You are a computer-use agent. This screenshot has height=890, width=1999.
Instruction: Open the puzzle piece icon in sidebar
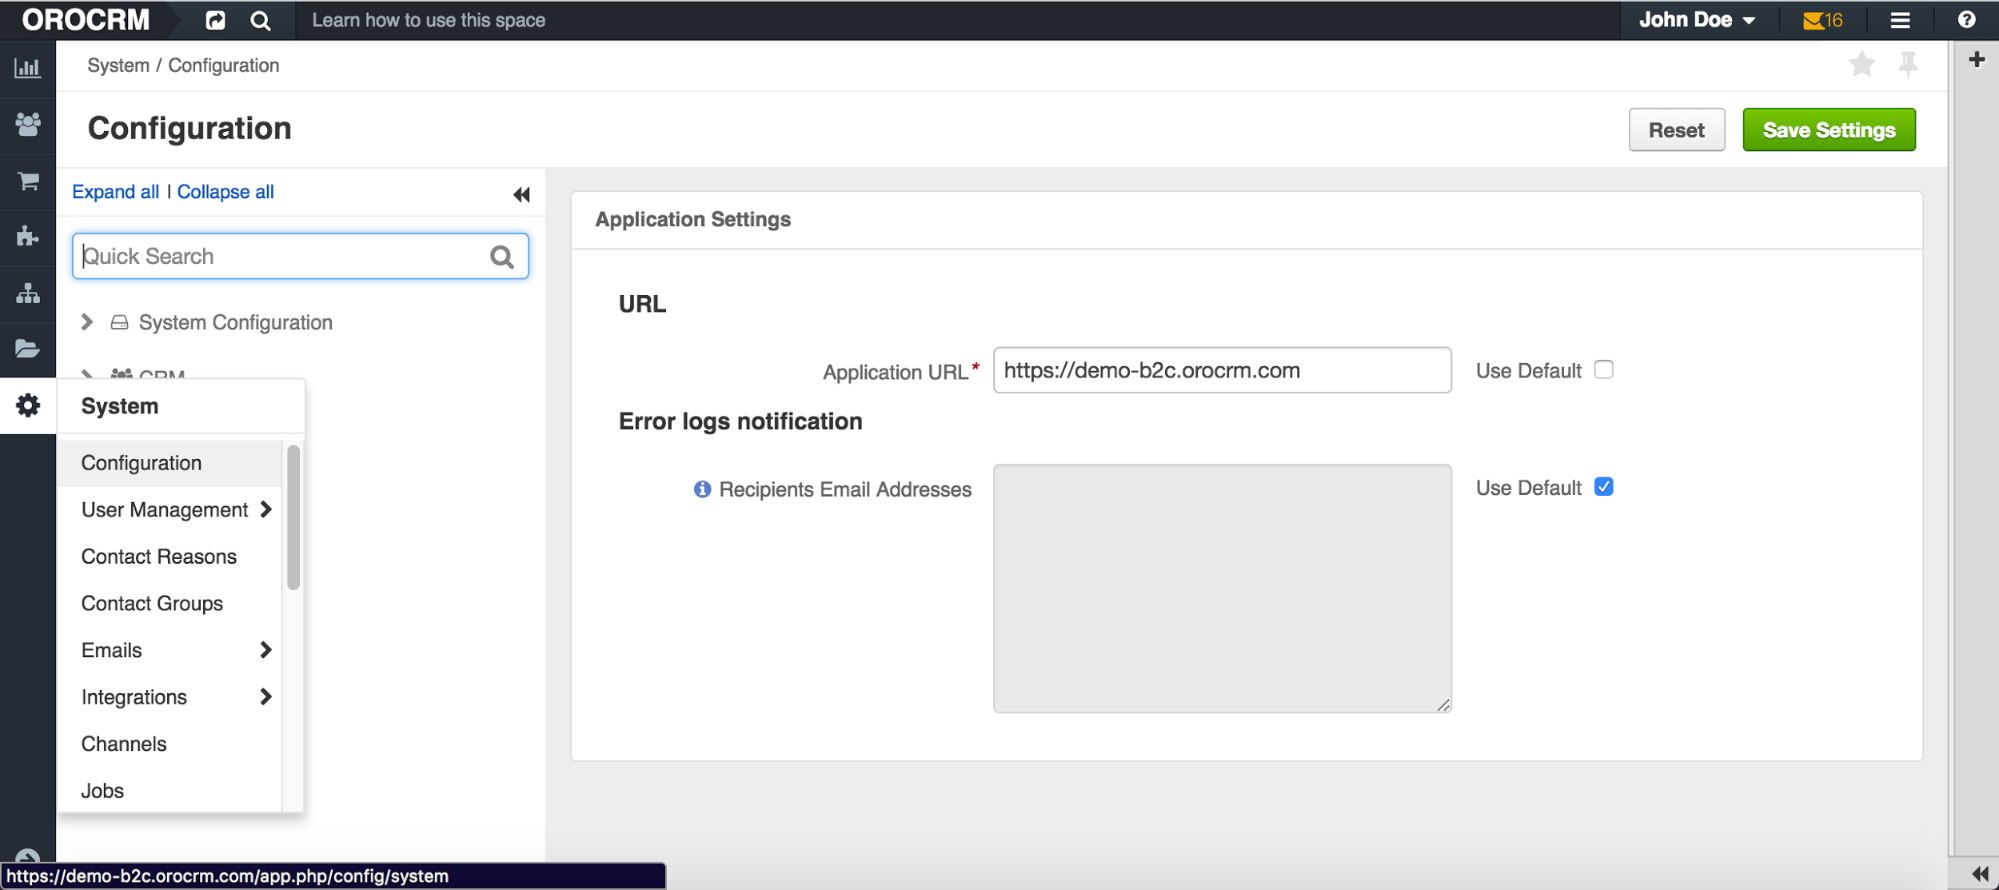point(28,236)
